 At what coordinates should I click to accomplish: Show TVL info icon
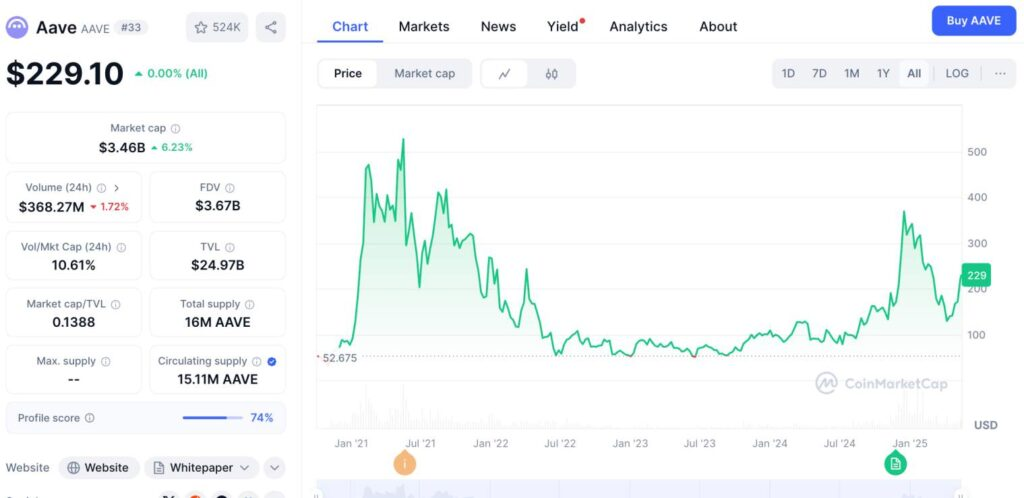click(x=230, y=247)
